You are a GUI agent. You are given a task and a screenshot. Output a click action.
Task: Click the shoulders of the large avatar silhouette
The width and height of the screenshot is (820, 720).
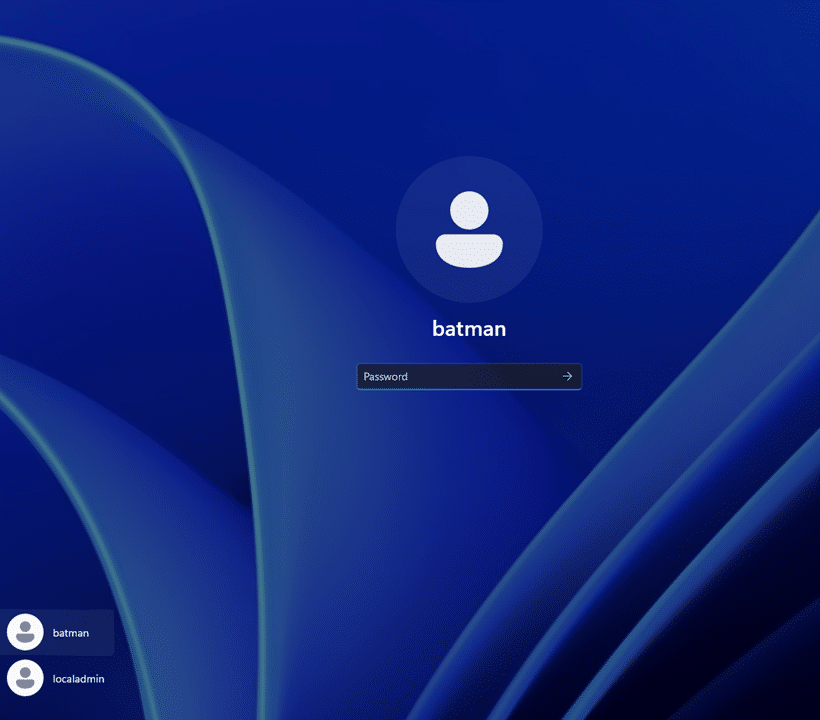pos(469,250)
